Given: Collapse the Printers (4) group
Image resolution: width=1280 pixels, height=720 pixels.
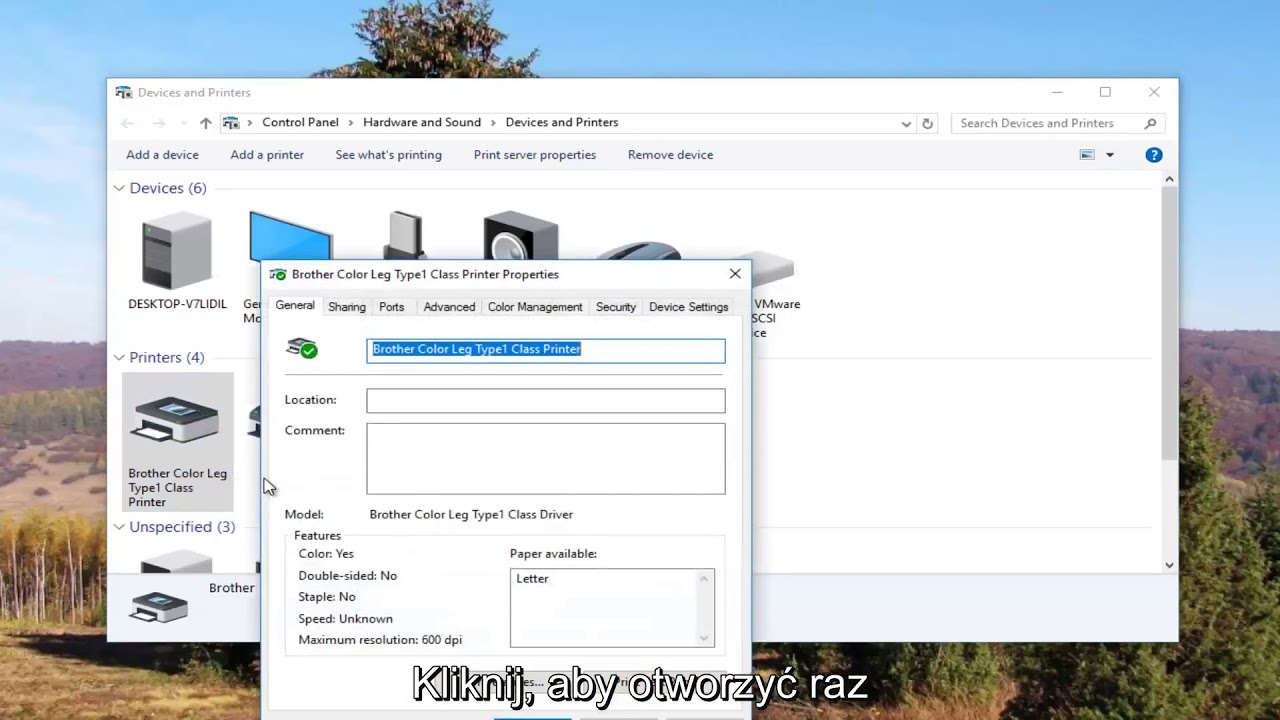Looking at the screenshot, I should [x=119, y=357].
